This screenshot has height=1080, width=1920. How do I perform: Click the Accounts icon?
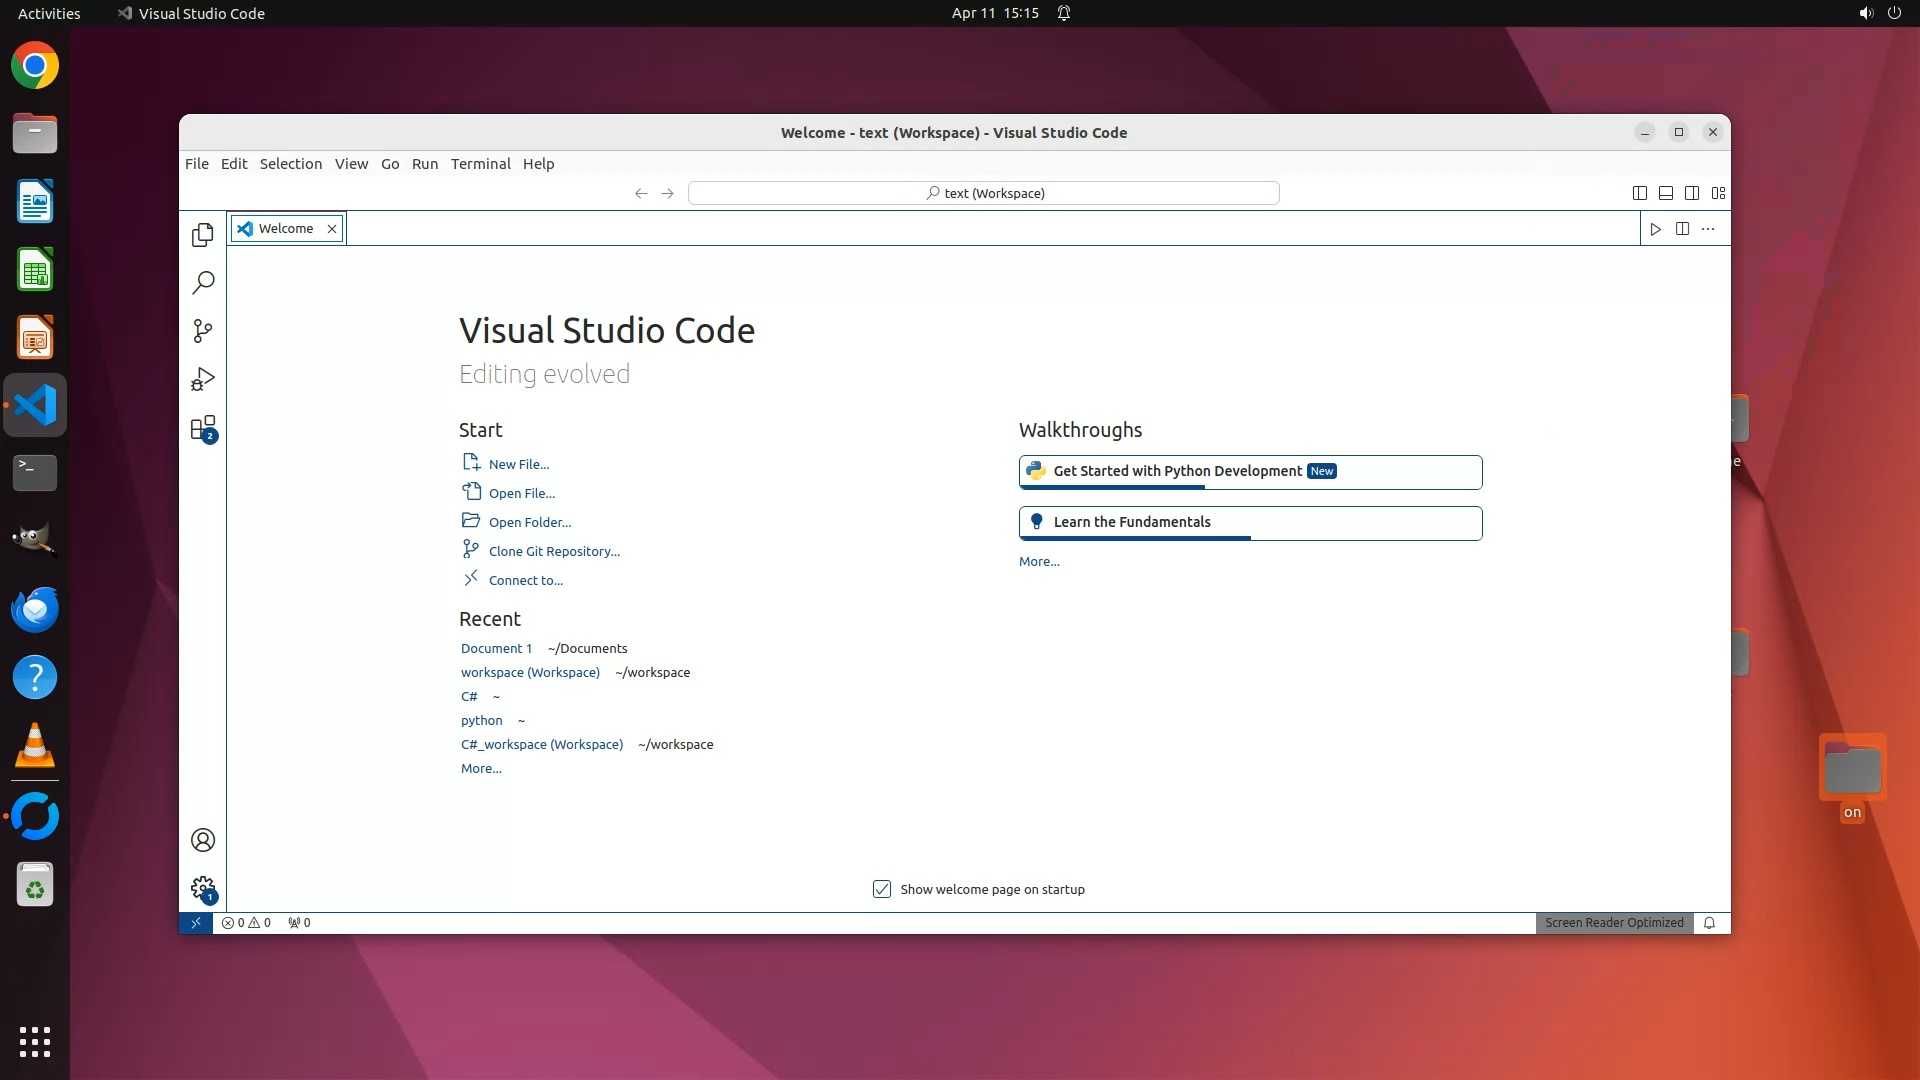coord(203,840)
